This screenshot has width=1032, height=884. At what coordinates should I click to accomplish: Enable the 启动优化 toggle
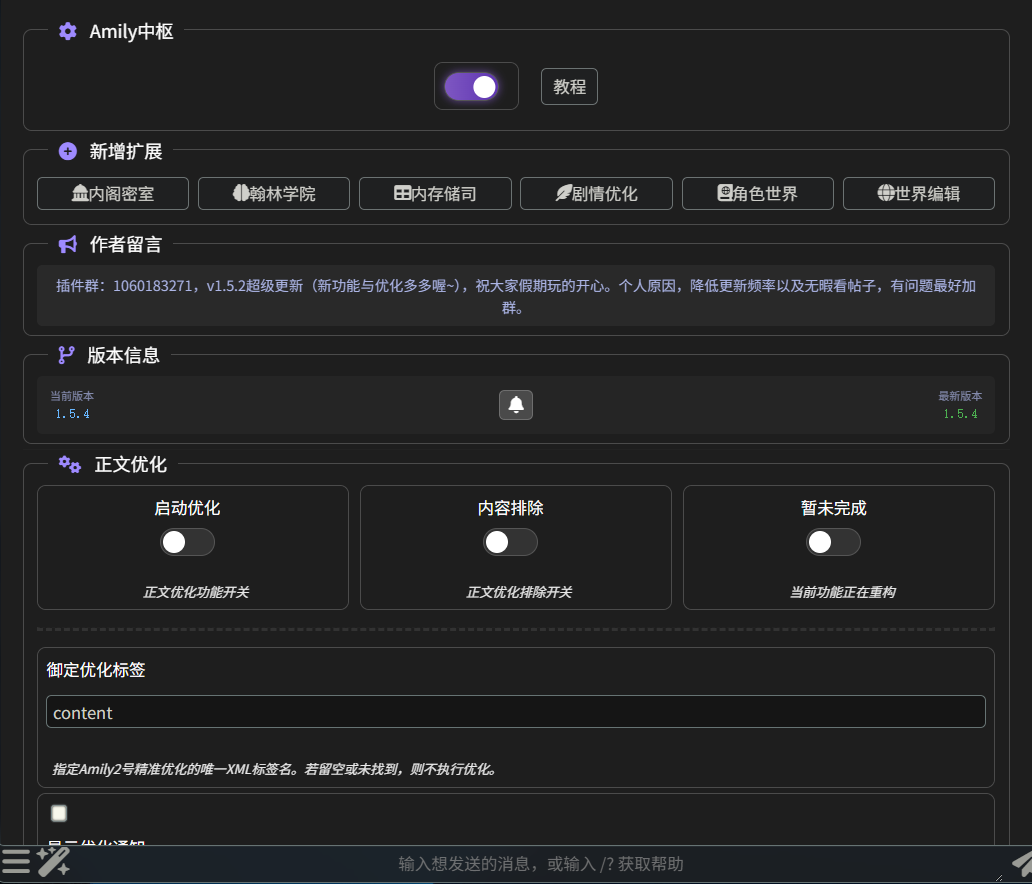click(x=187, y=542)
